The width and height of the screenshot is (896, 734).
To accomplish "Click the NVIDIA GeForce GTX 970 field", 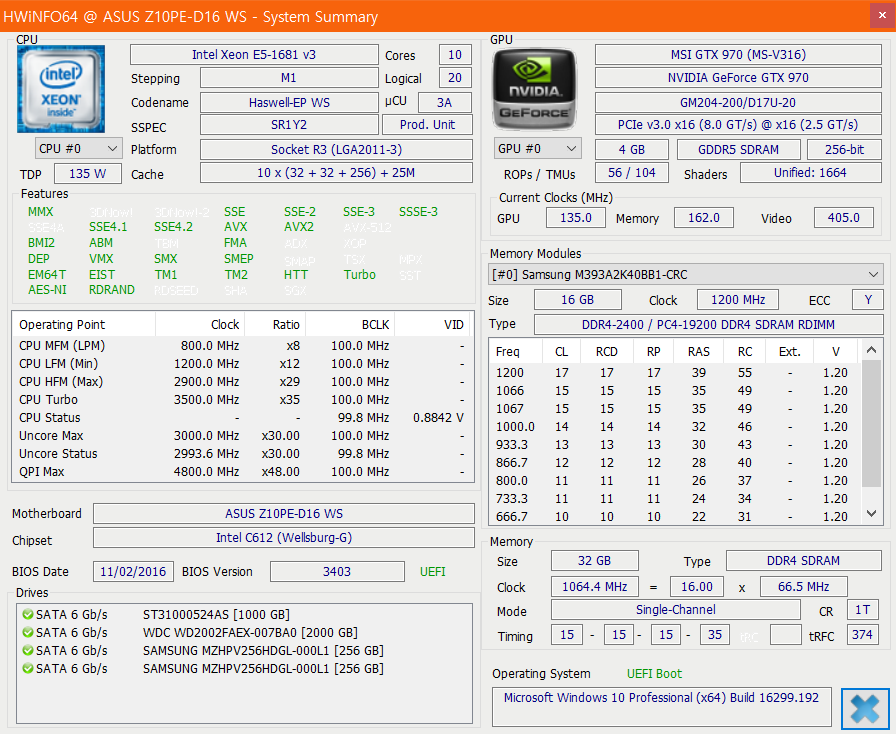I will point(738,78).
